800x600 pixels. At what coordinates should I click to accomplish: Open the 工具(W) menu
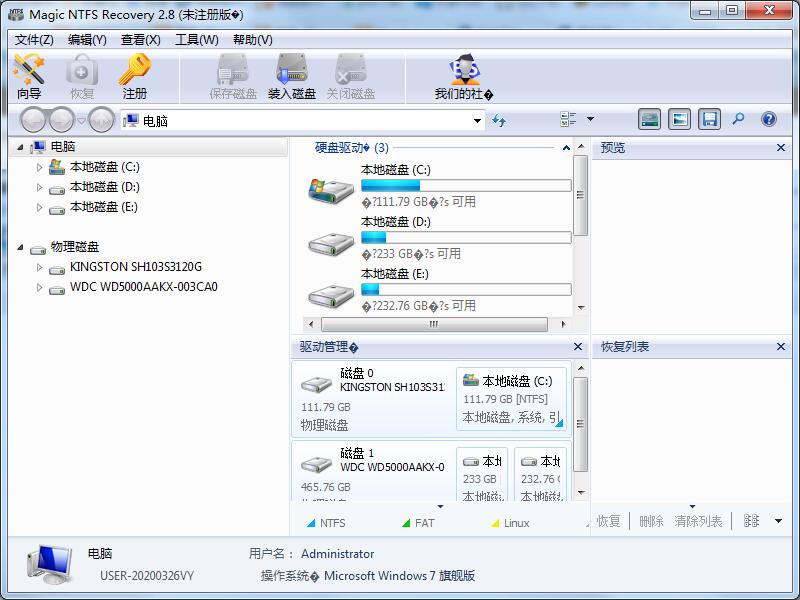point(196,40)
